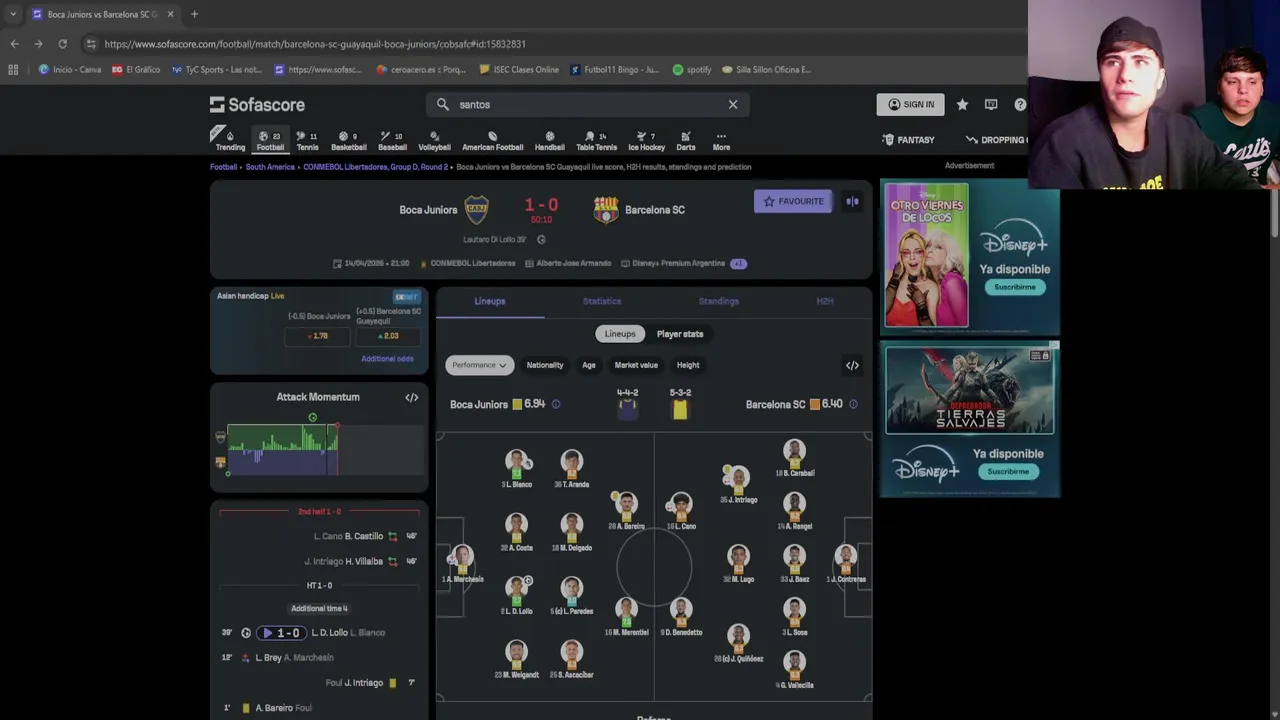This screenshot has height=720, width=1280.
Task: Select the Volleyball sport category
Action: [x=434, y=140]
